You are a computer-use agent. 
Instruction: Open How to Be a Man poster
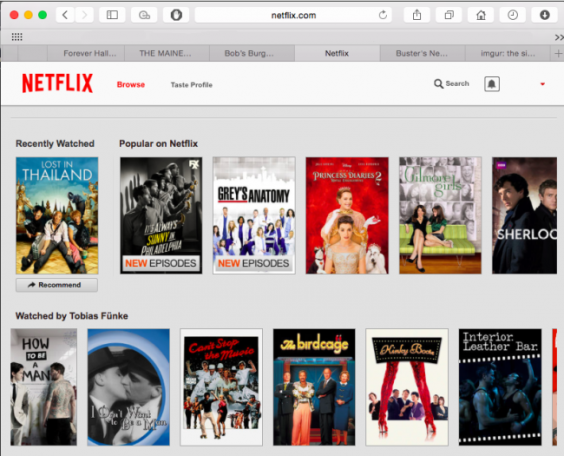[44, 387]
